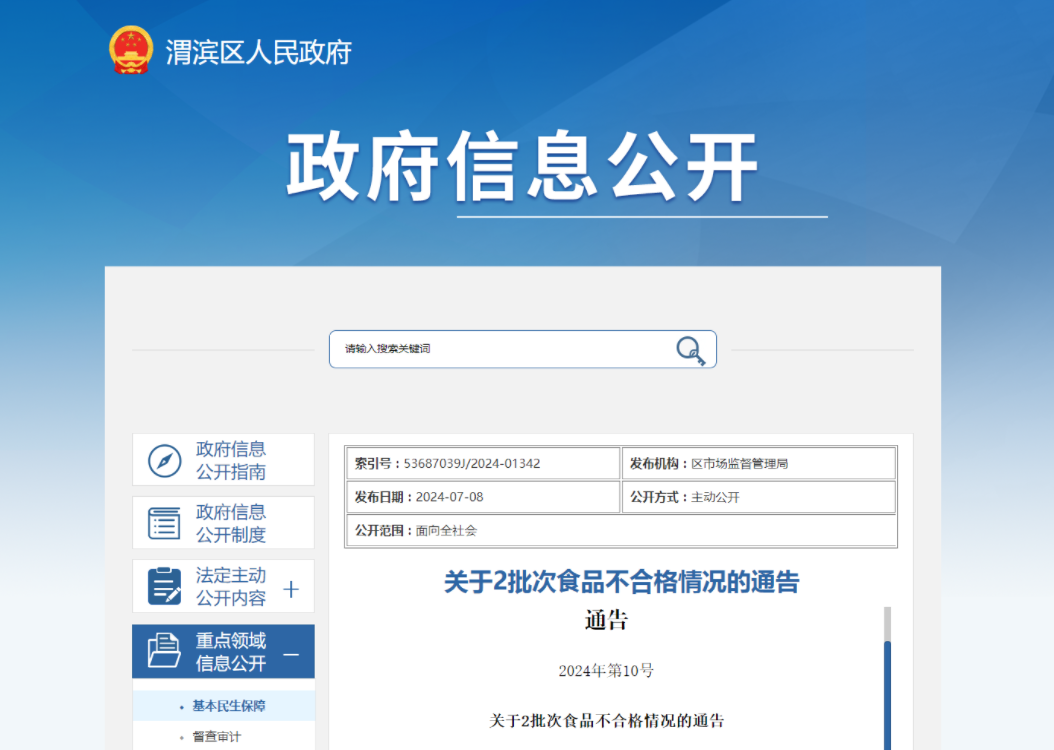Screen dimensions: 1054x750
Task: Open the 政府信息公开制度 menu item
Action: tap(231, 523)
